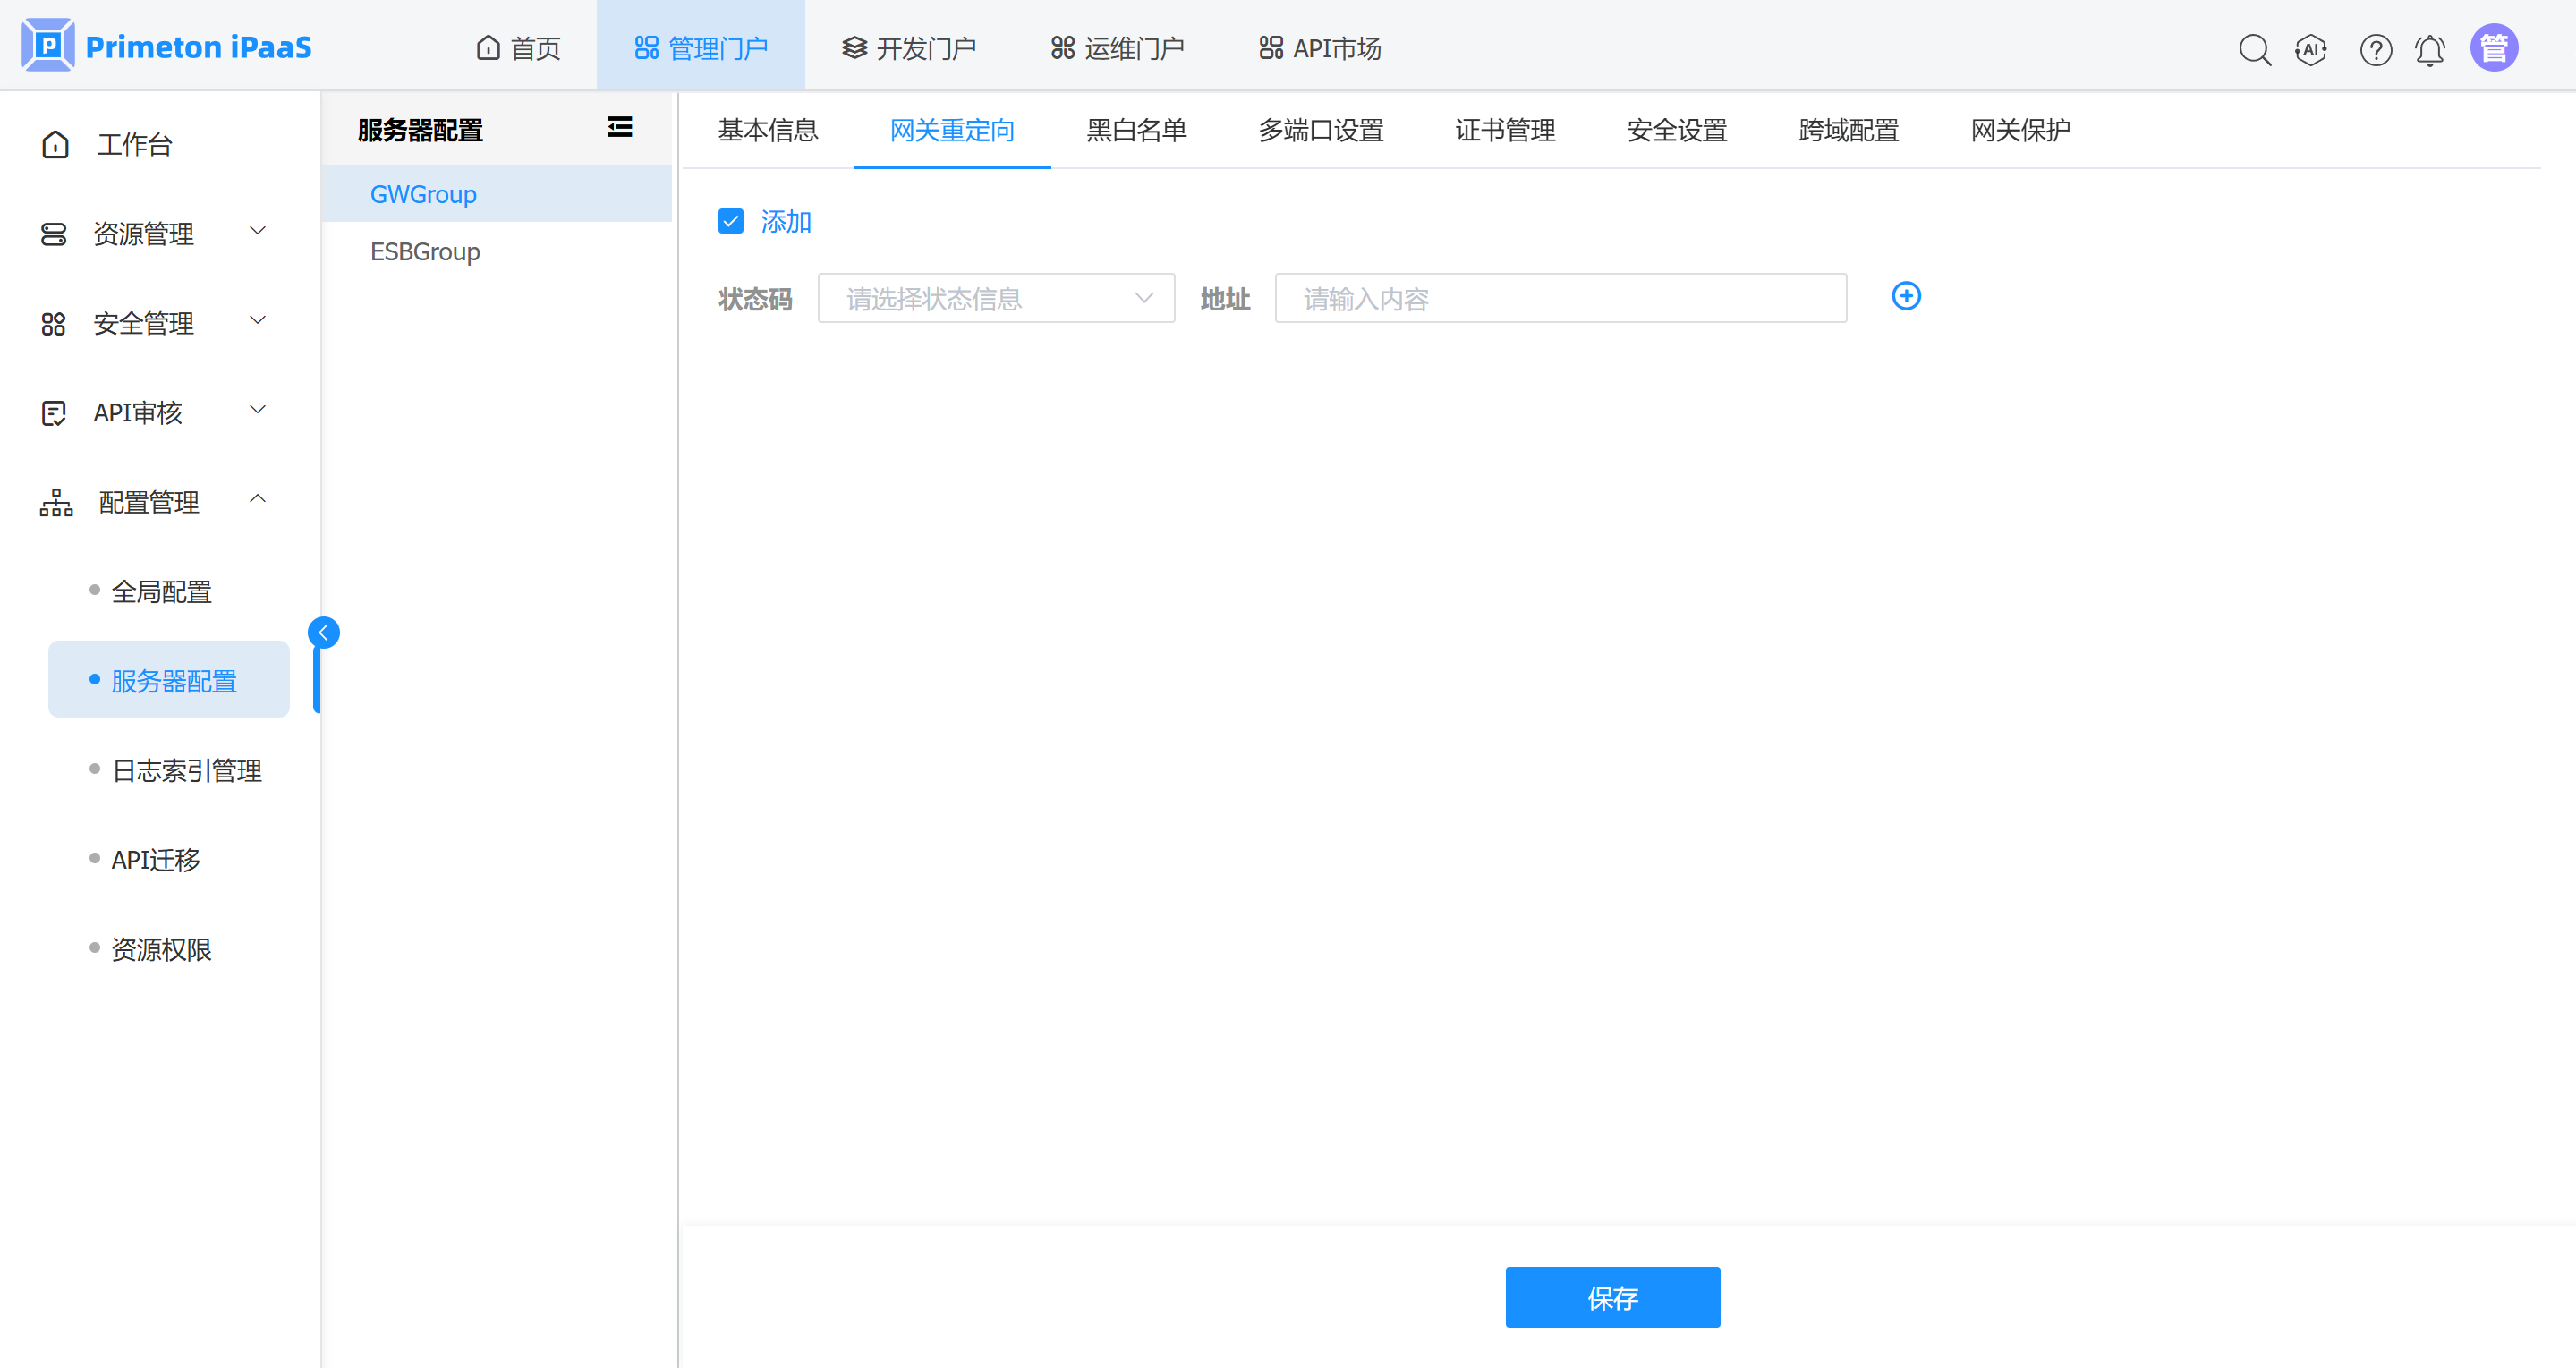Open the AI assistant icon

2311,48
